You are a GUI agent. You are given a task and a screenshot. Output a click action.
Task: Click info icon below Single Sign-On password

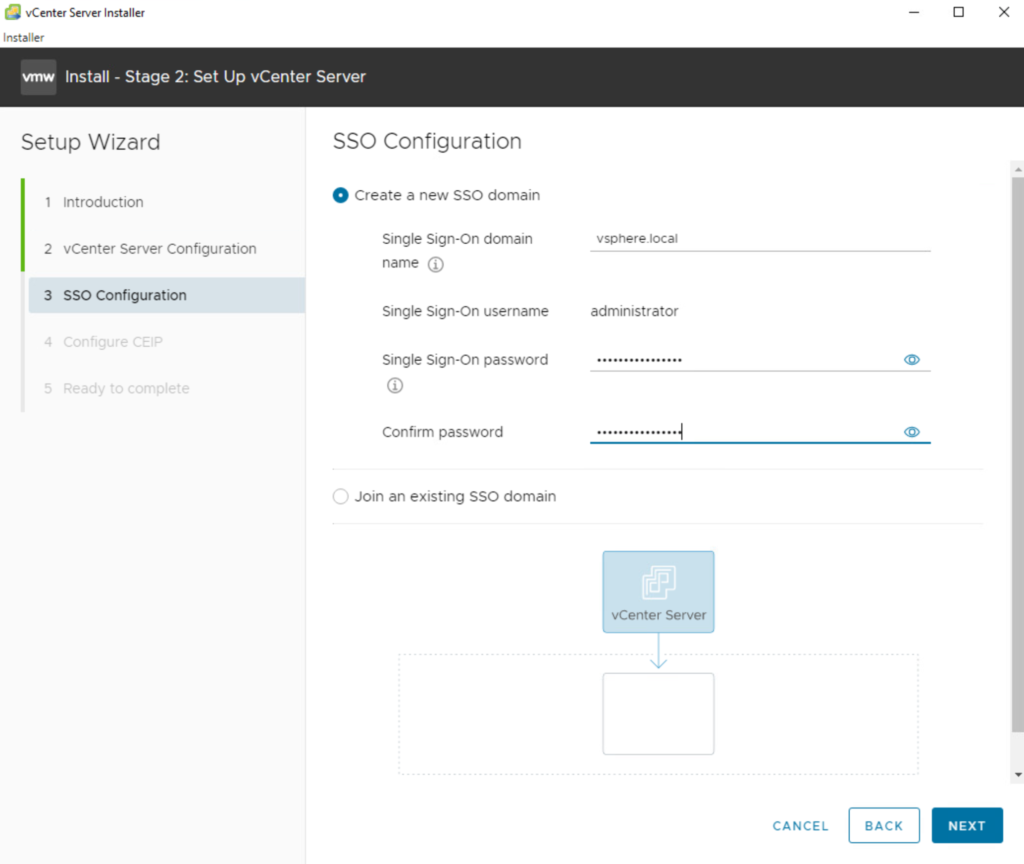[395, 385]
